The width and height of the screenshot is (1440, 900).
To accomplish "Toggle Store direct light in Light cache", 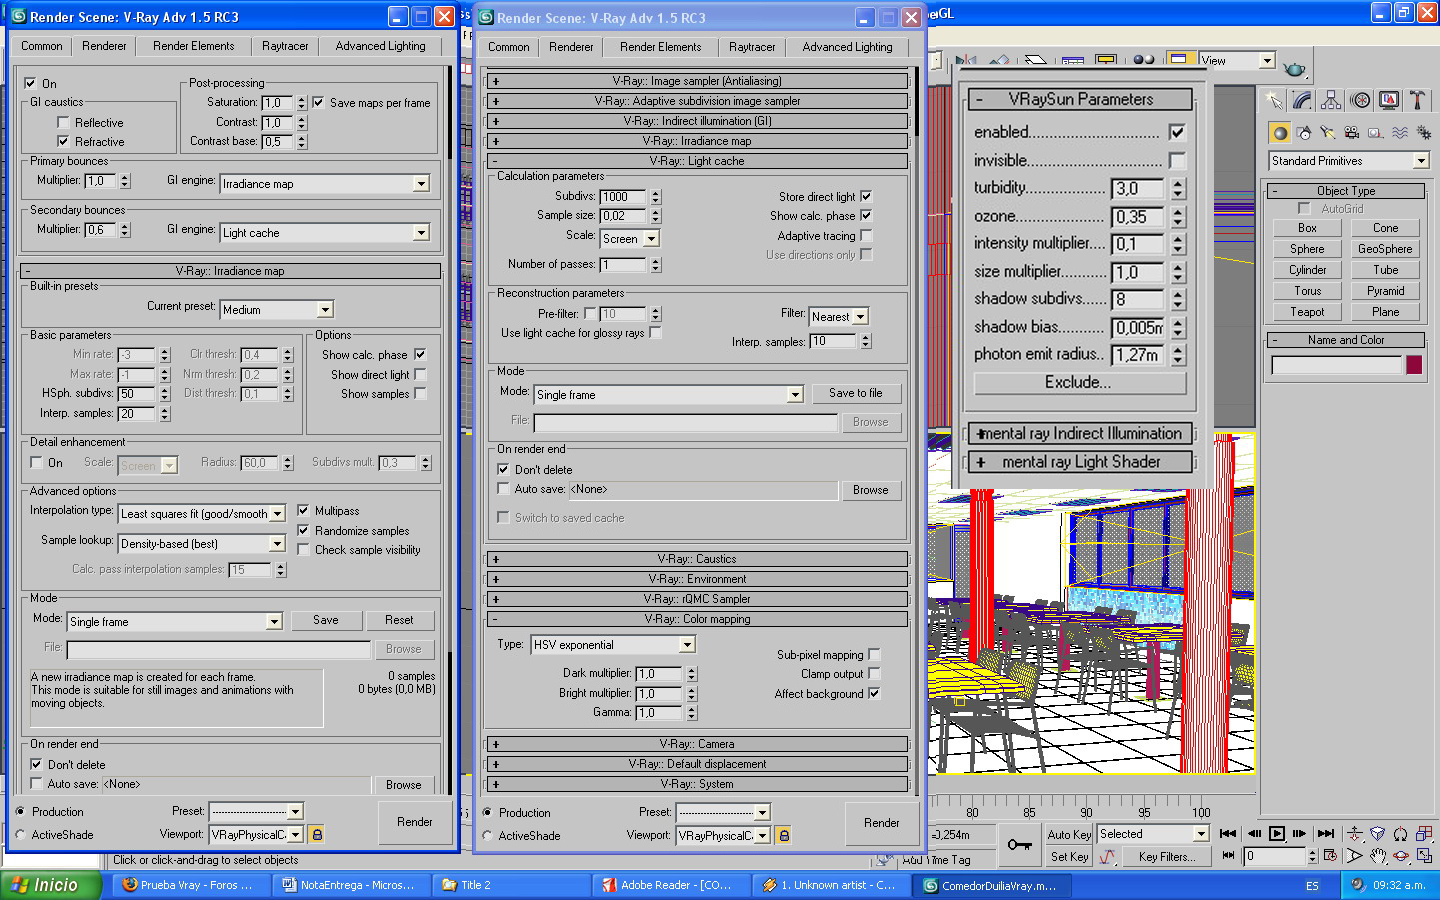I will tap(866, 196).
